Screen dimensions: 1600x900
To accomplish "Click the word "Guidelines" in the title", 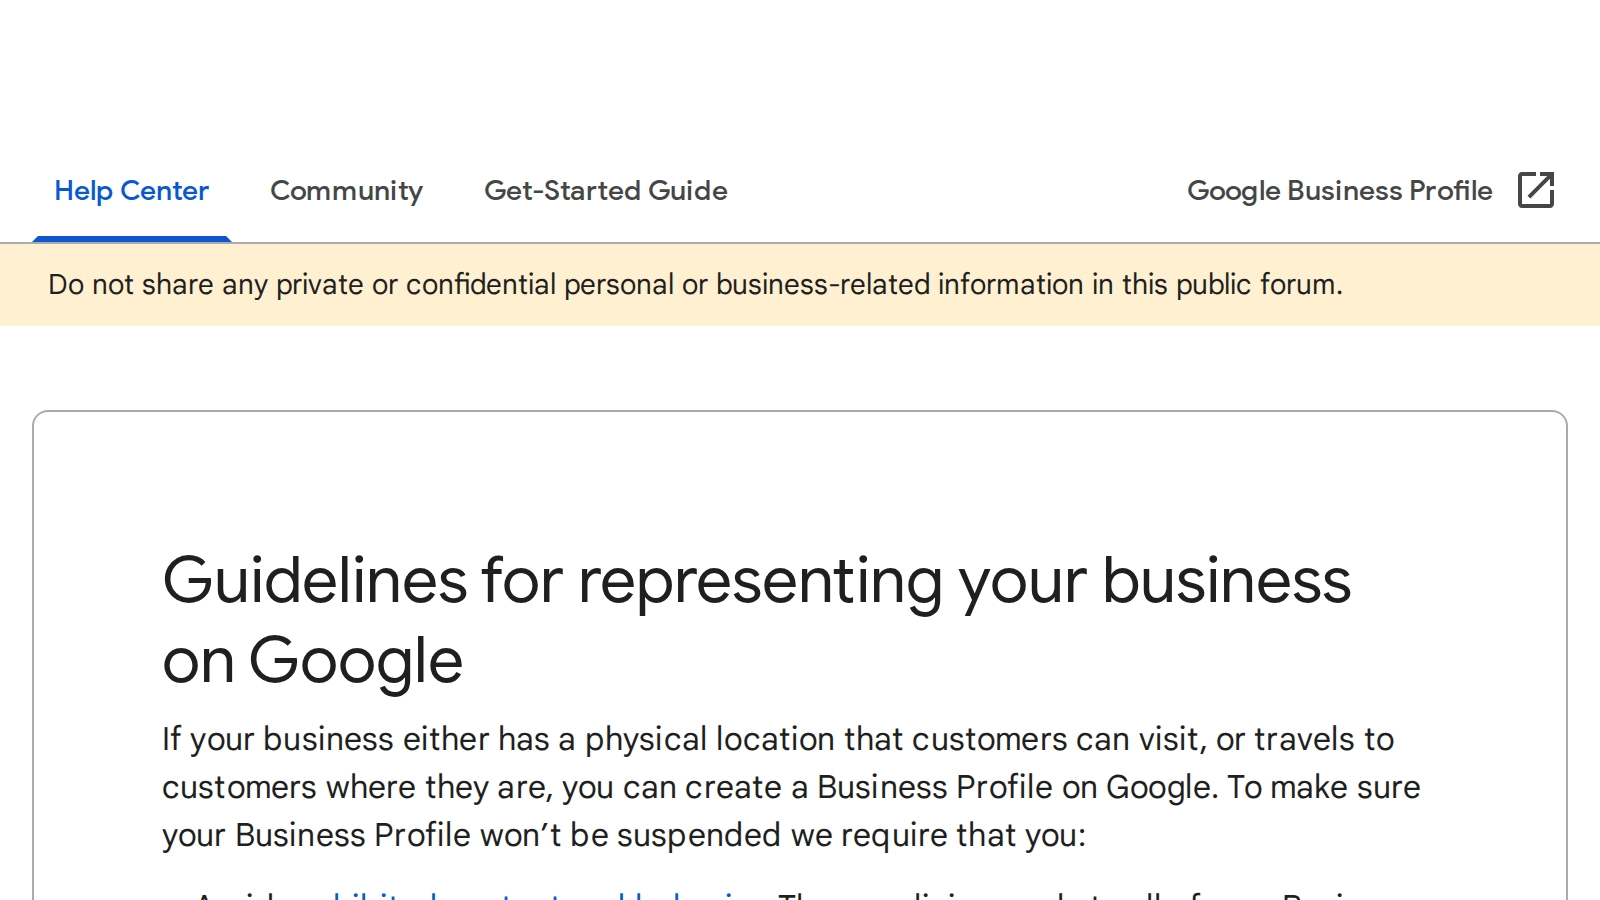I will click(x=314, y=581).
